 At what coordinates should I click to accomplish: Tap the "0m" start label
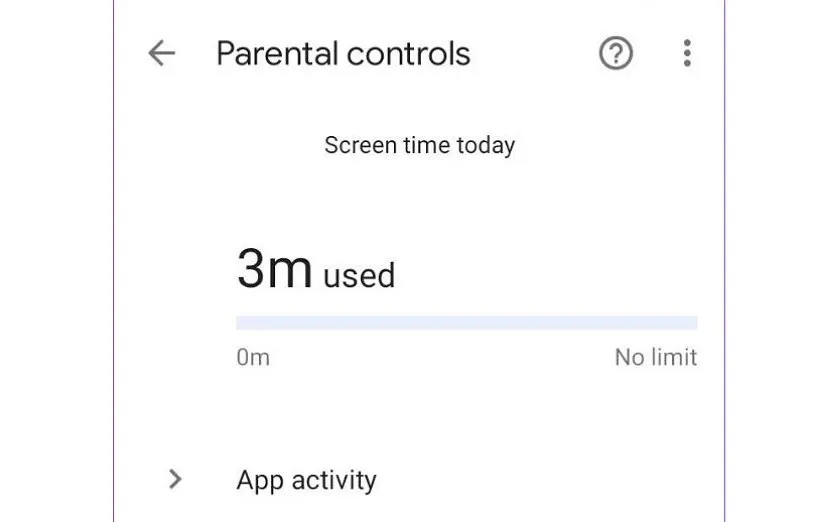pos(253,357)
